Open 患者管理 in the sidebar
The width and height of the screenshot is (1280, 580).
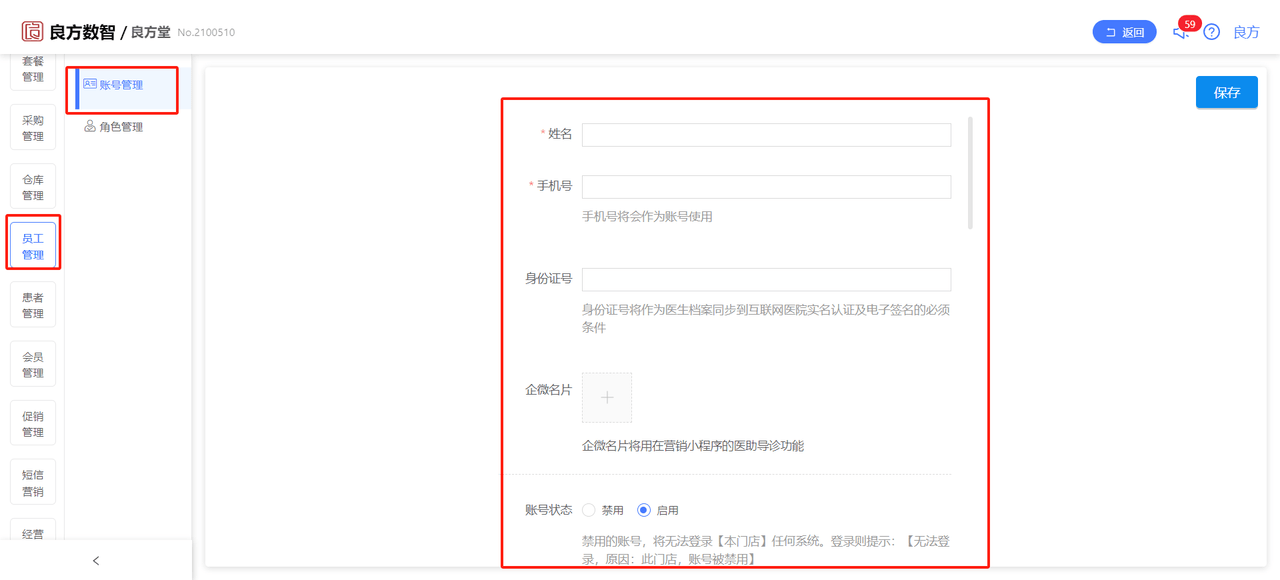click(x=33, y=305)
